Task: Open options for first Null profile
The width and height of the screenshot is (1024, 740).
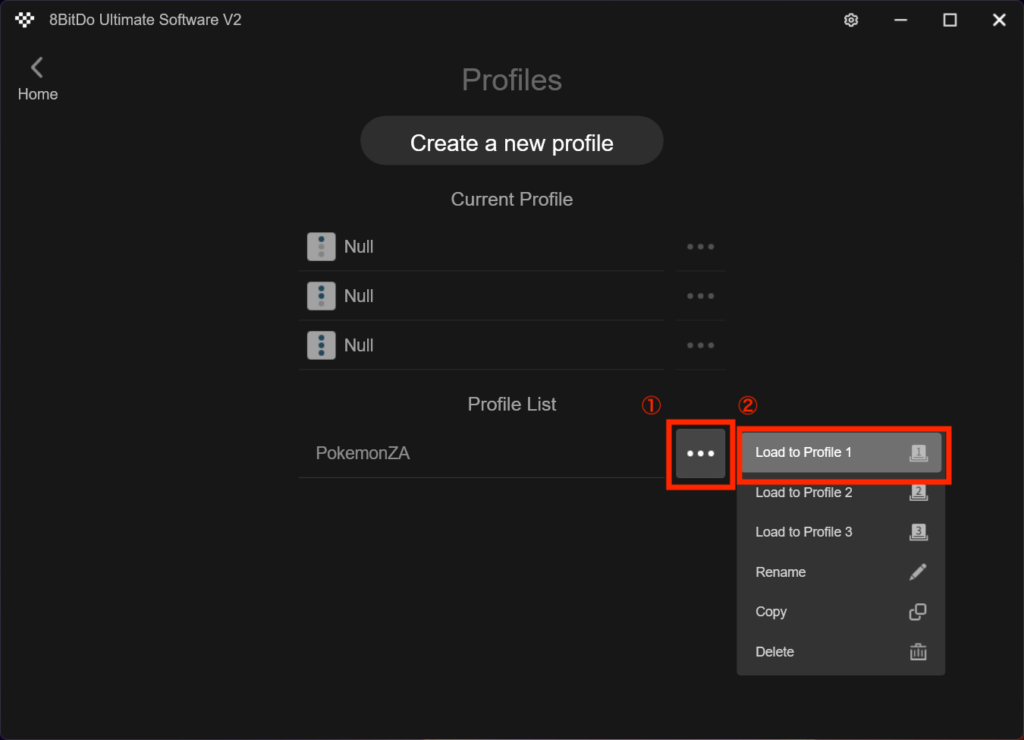Action: [x=700, y=247]
